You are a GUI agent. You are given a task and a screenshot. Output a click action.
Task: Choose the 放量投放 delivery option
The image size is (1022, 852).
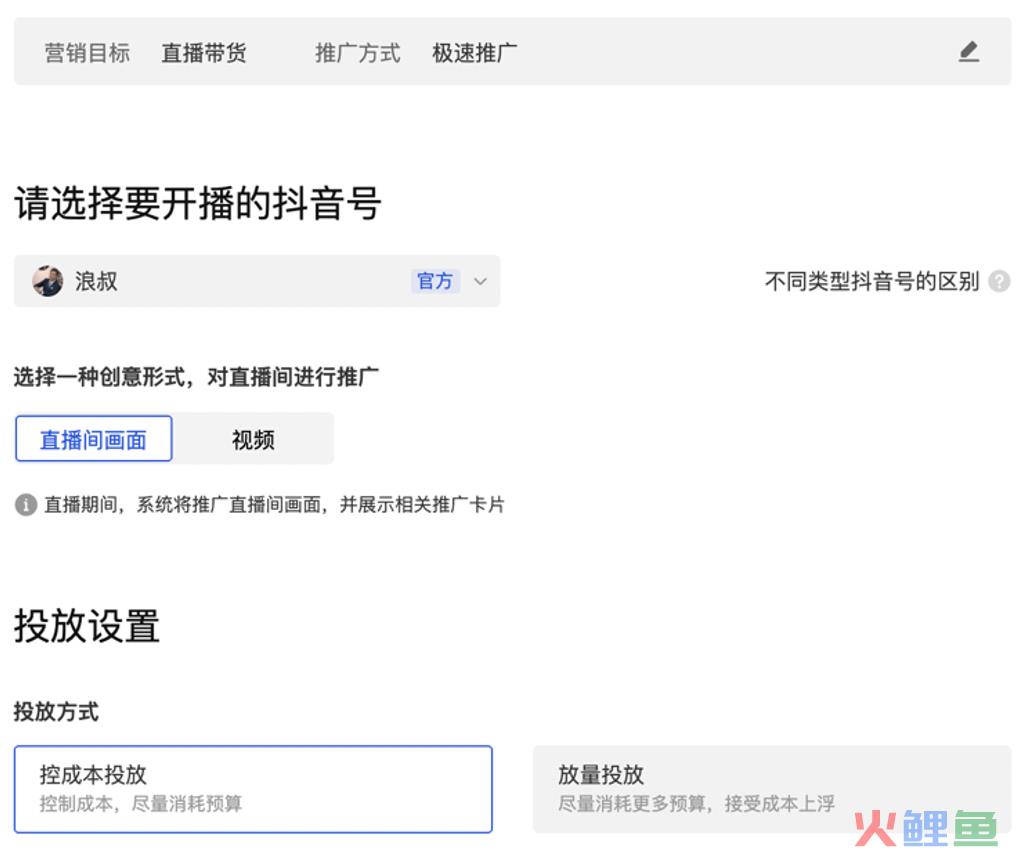click(772, 789)
